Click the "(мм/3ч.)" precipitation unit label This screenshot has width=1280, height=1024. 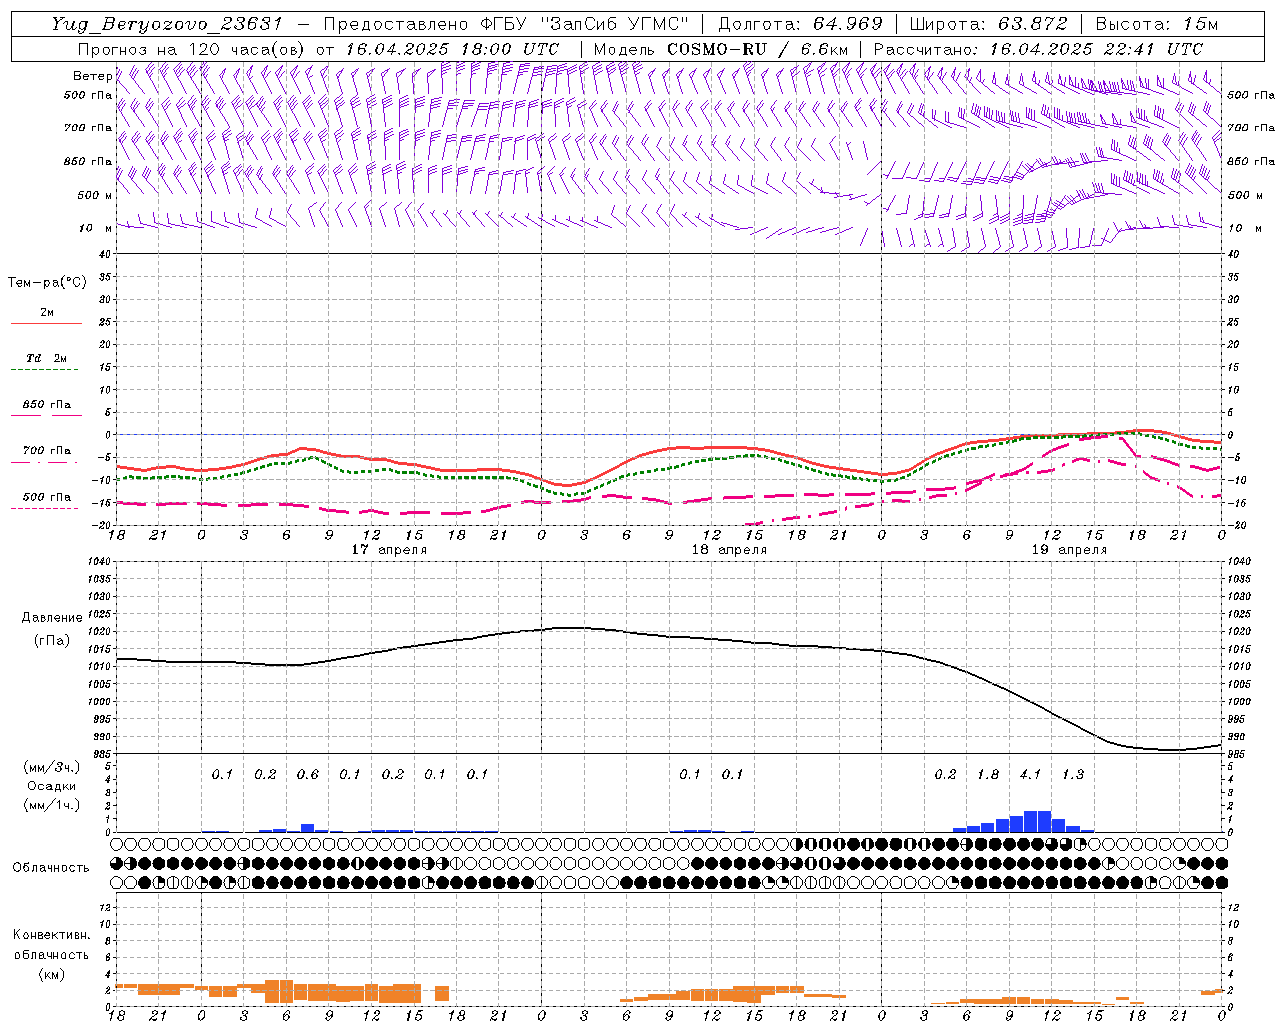51,767
